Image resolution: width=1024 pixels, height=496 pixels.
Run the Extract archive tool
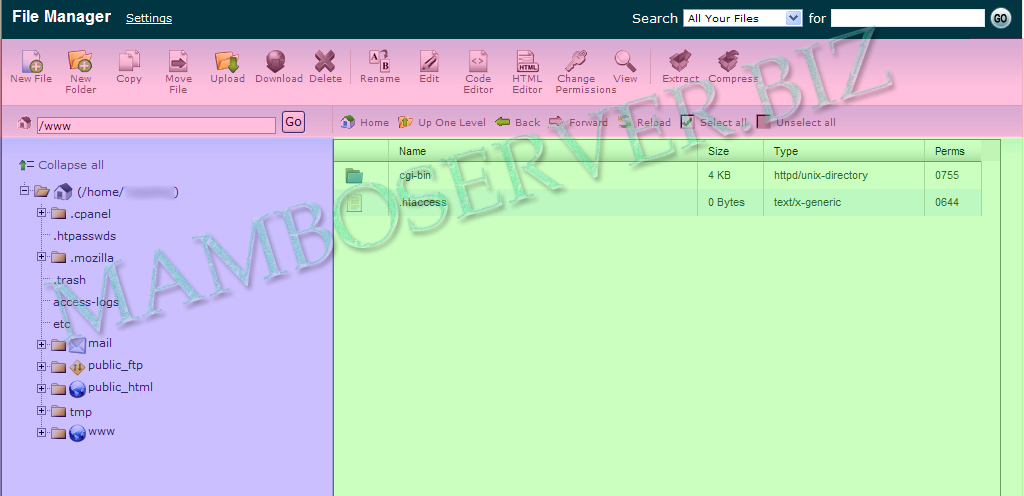point(680,67)
